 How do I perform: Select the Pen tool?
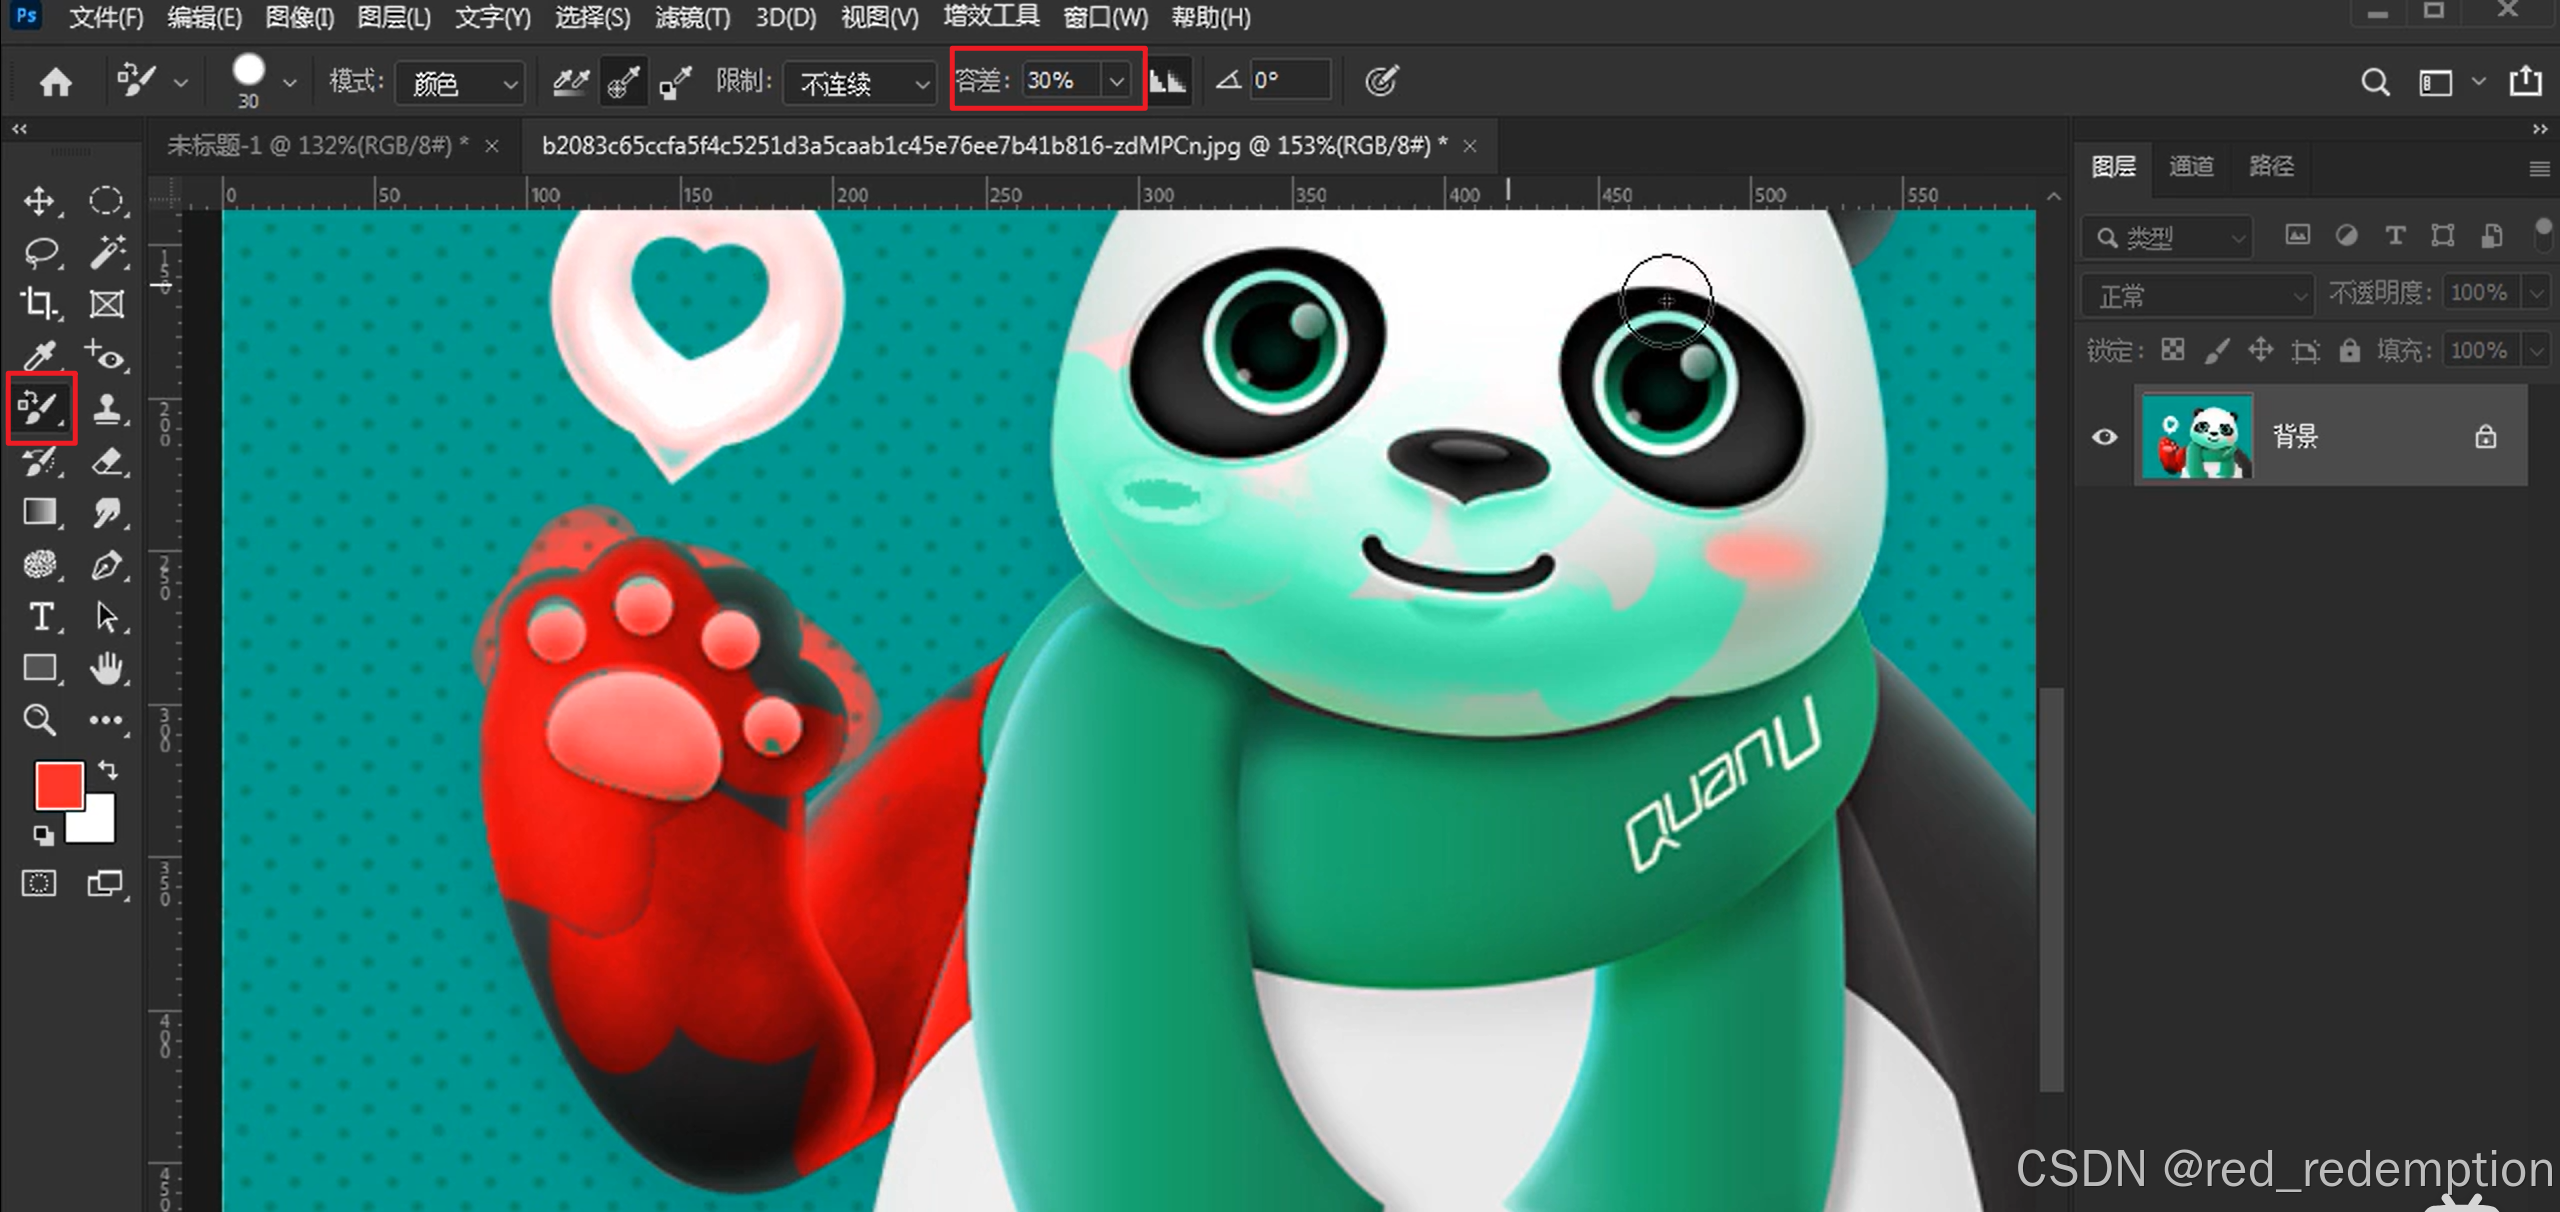107,565
